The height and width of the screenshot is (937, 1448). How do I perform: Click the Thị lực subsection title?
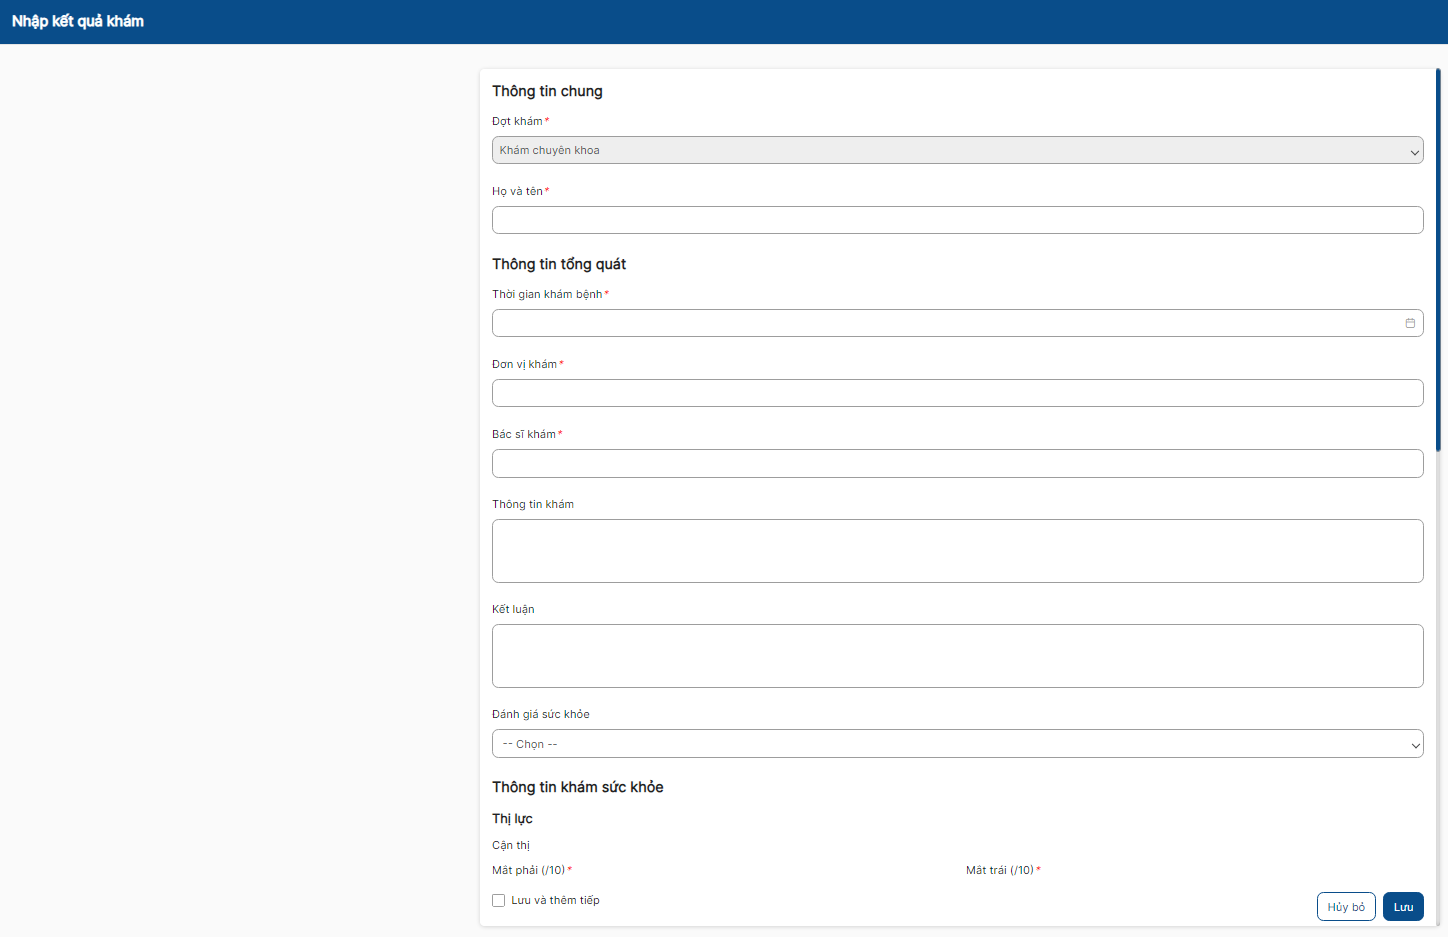512,818
